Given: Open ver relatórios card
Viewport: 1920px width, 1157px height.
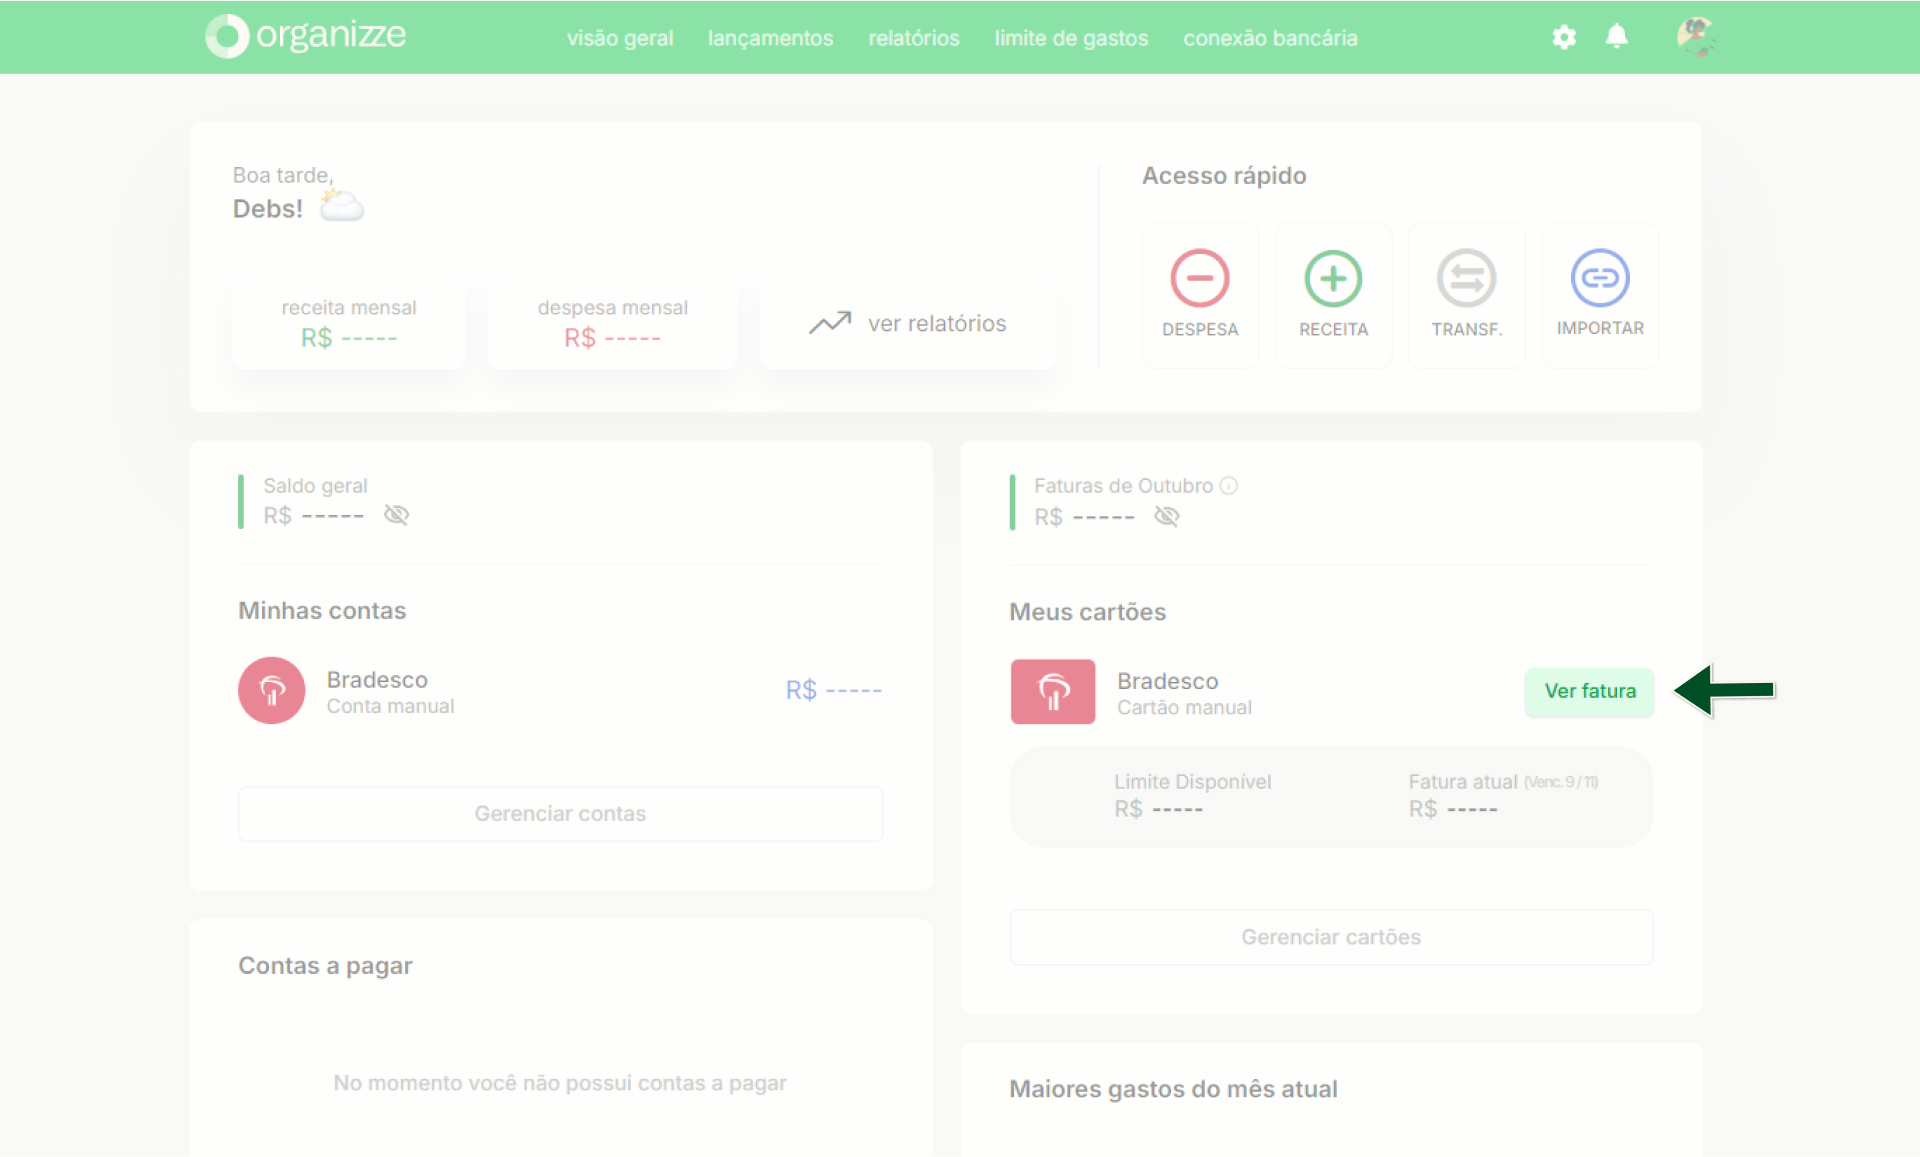Looking at the screenshot, I should point(908,323).
